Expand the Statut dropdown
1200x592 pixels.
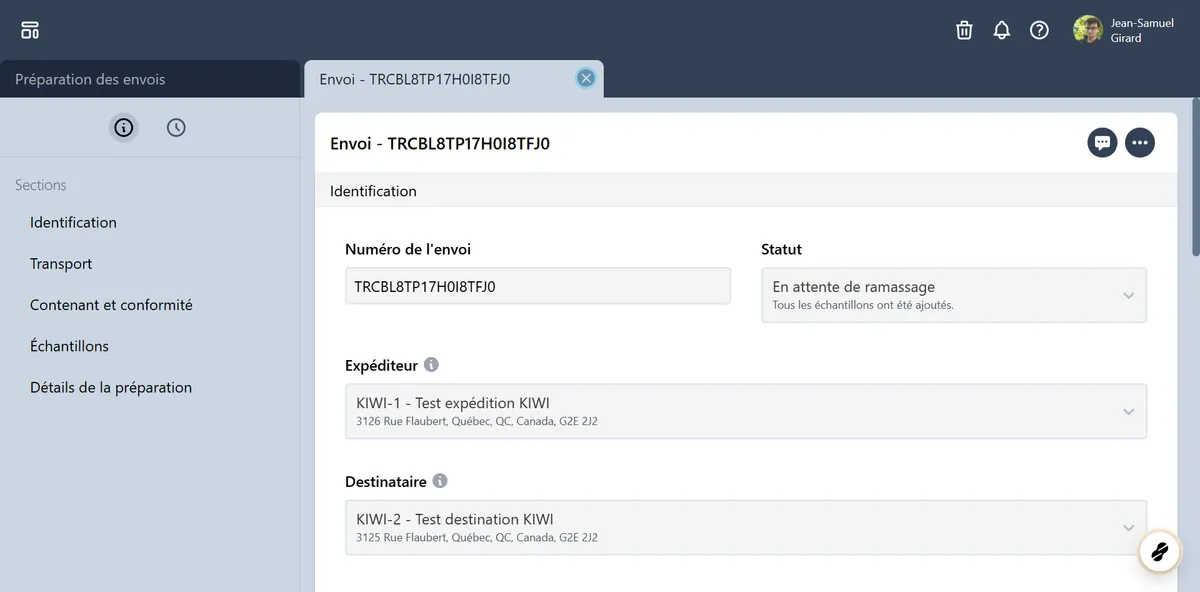953,295
